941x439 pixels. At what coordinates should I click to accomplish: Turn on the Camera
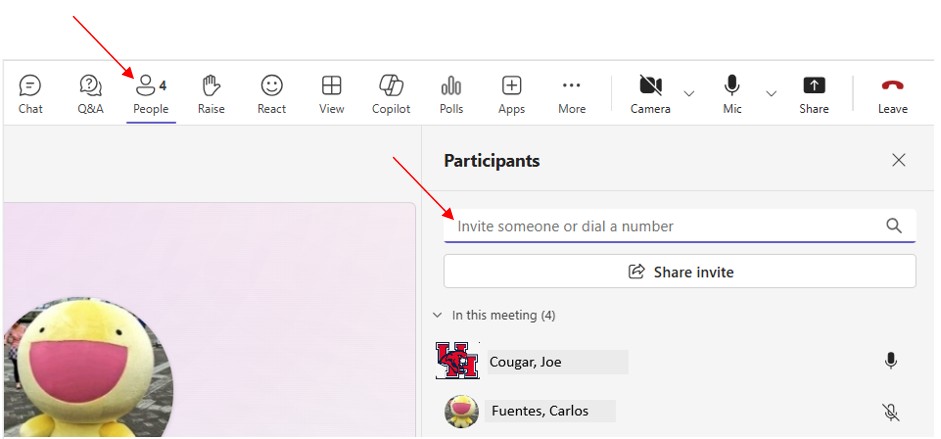tap(651, 95)
